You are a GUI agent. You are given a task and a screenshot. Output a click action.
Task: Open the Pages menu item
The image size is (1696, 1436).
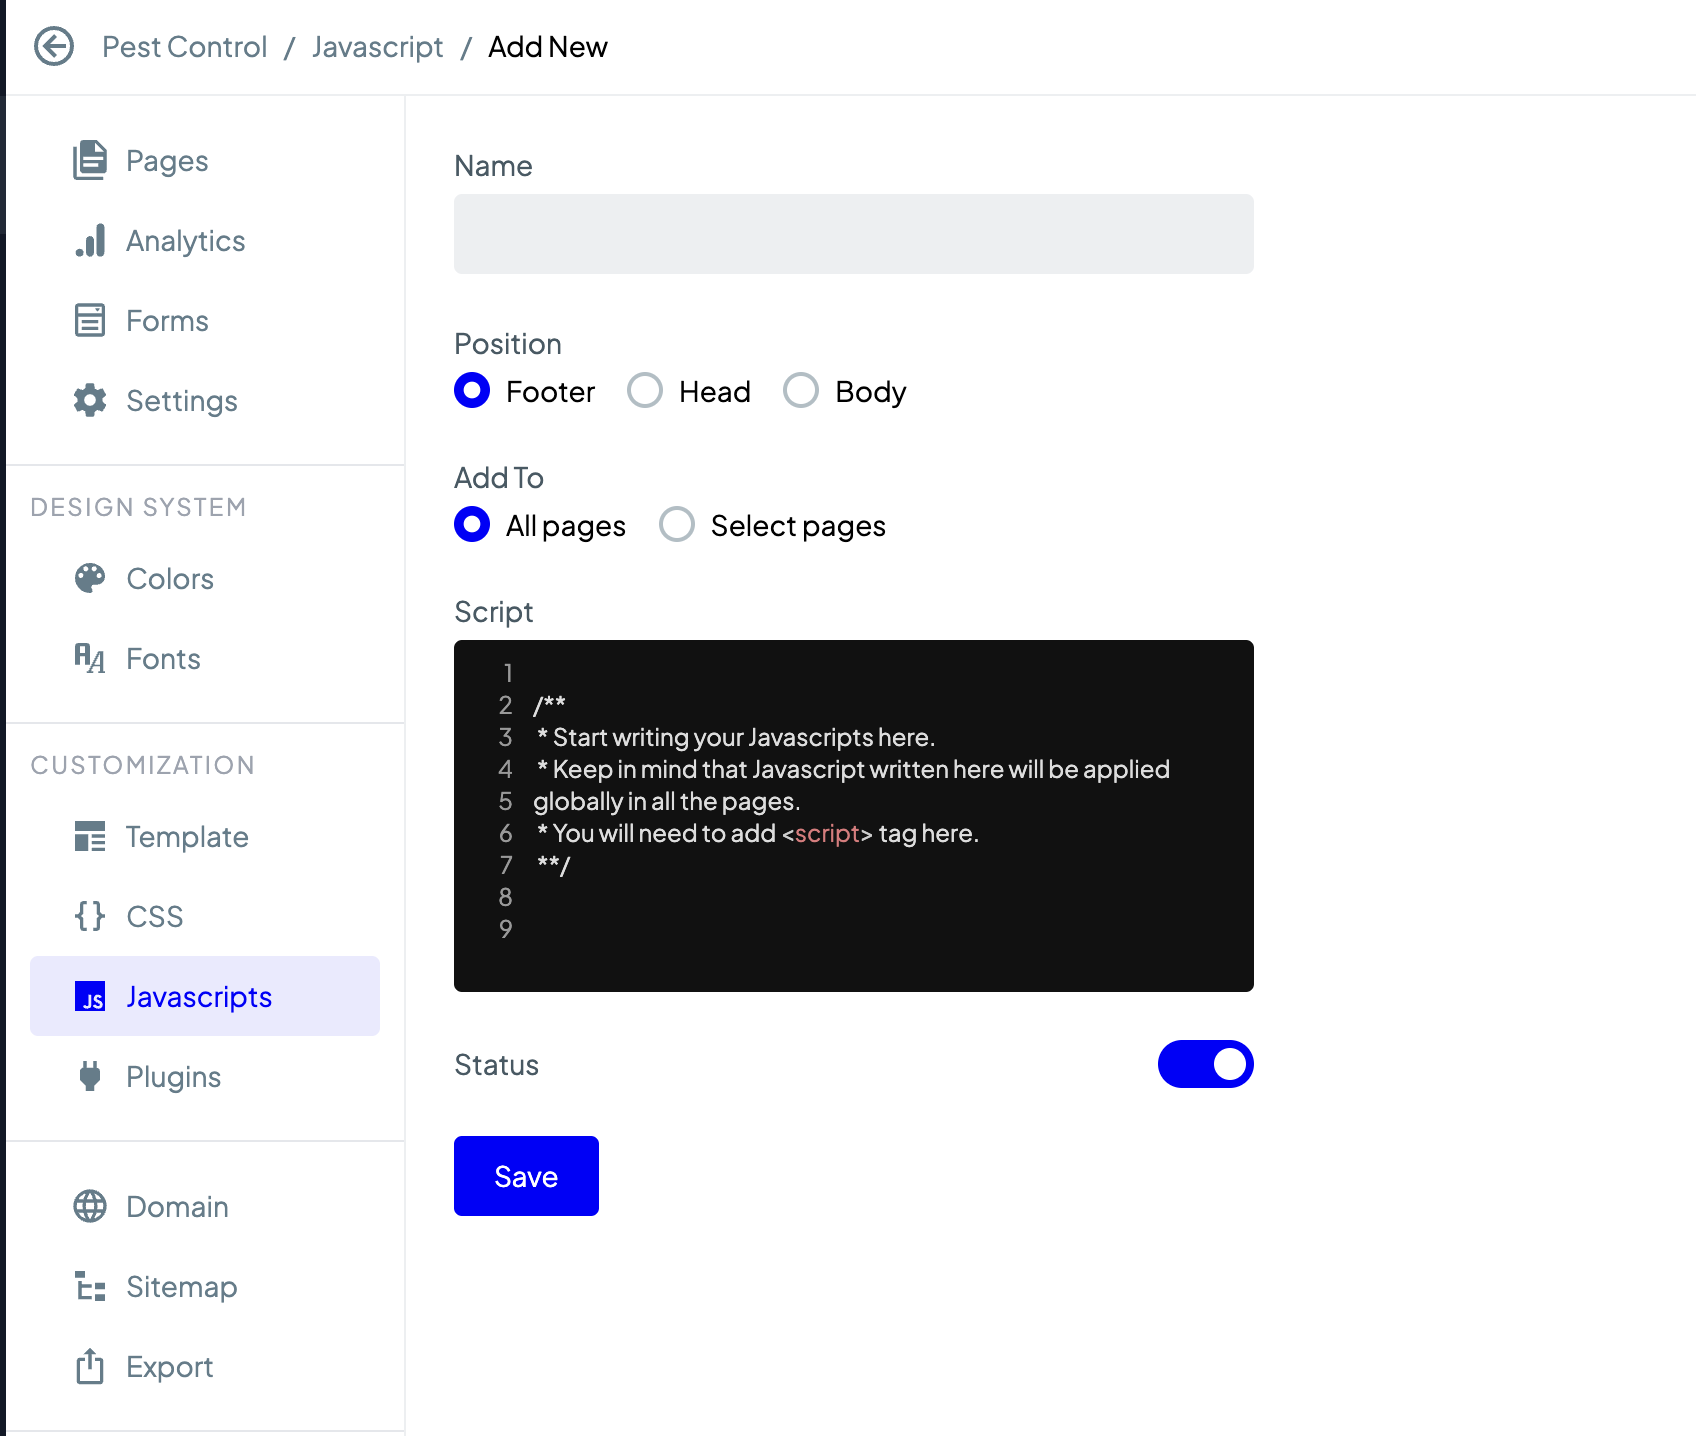(x=167, y=161)
